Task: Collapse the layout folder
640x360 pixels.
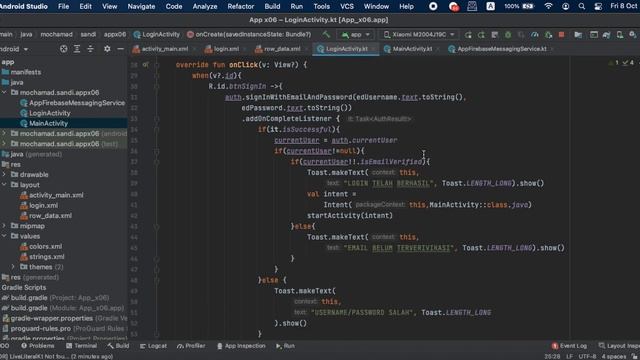Action: (4, 184)
